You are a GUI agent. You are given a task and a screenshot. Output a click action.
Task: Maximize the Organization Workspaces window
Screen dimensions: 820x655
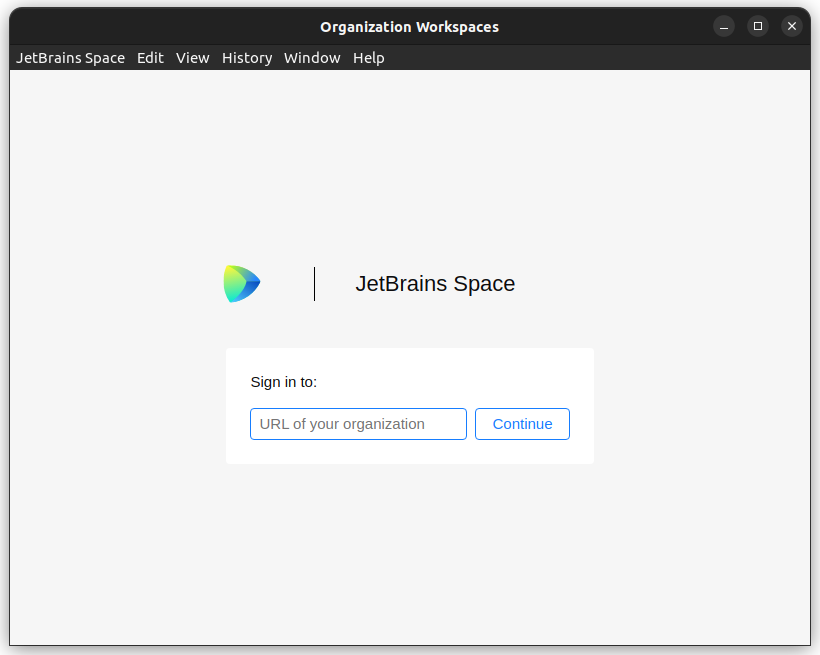tap(758, 26)
